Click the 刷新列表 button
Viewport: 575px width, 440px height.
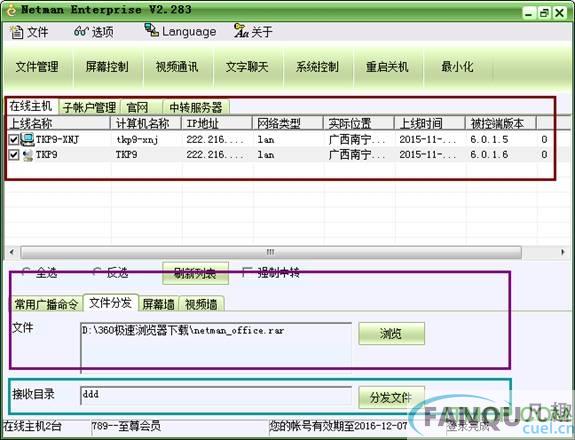point(195,273)
